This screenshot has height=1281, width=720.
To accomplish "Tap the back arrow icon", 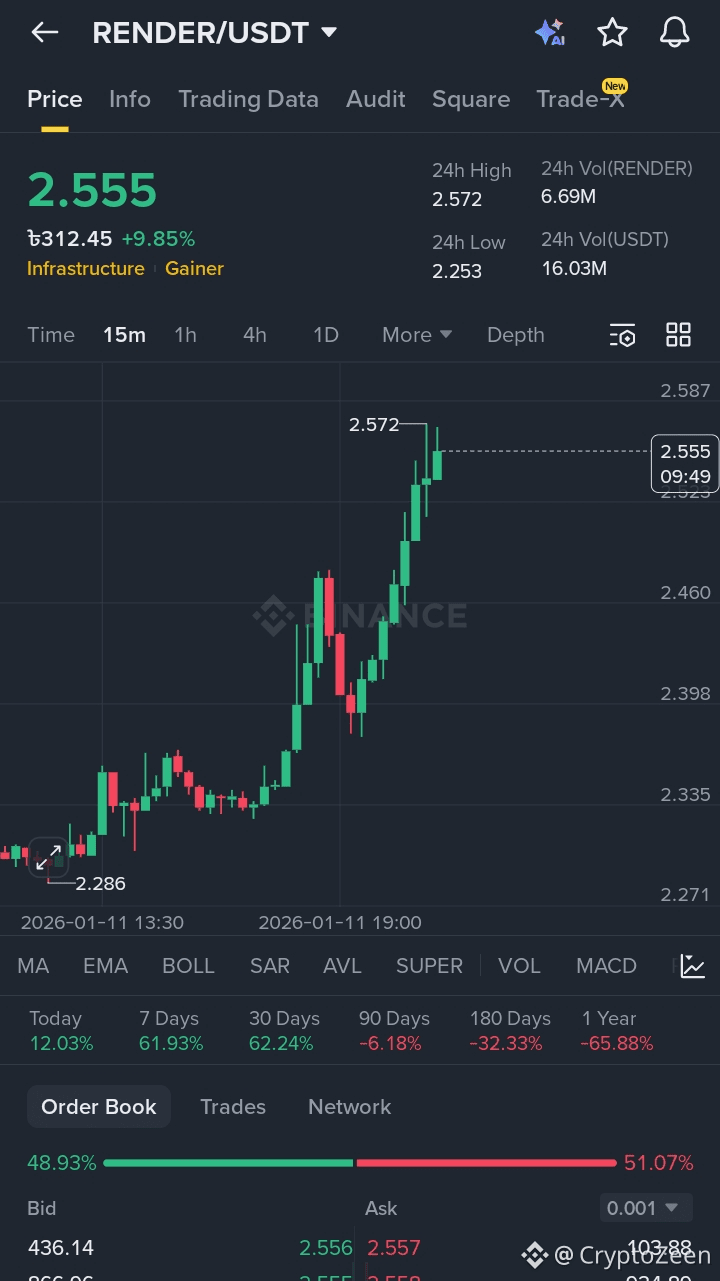I will 45,33.
